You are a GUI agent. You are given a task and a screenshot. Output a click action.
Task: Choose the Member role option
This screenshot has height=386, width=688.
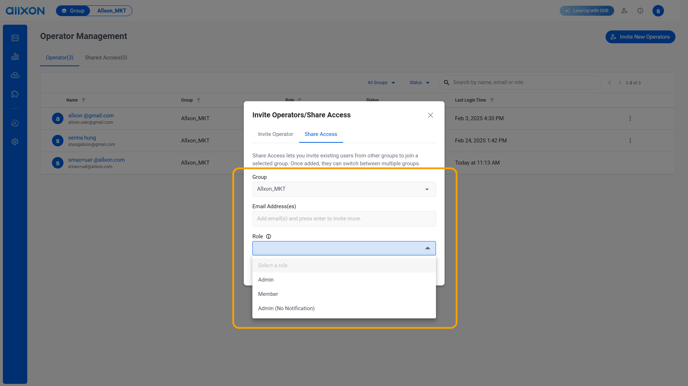(344, 294)
